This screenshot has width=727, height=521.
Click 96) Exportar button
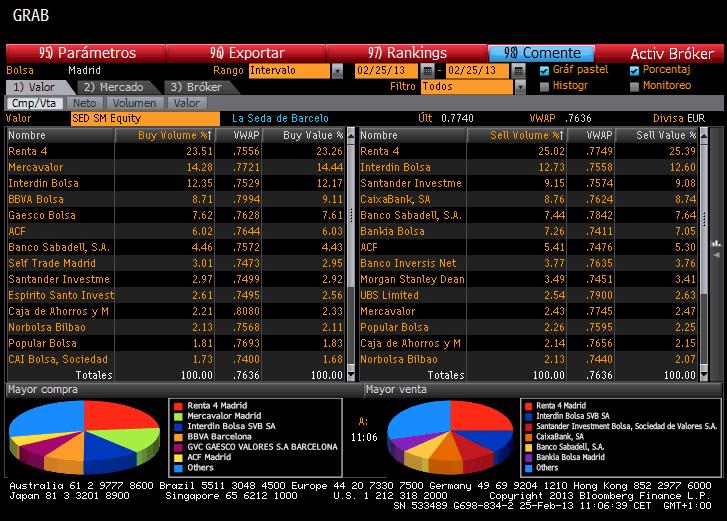(x=246, y=53)
